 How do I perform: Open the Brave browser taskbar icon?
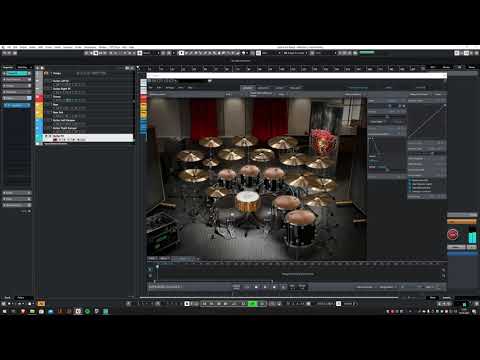[x=23, y=311]
